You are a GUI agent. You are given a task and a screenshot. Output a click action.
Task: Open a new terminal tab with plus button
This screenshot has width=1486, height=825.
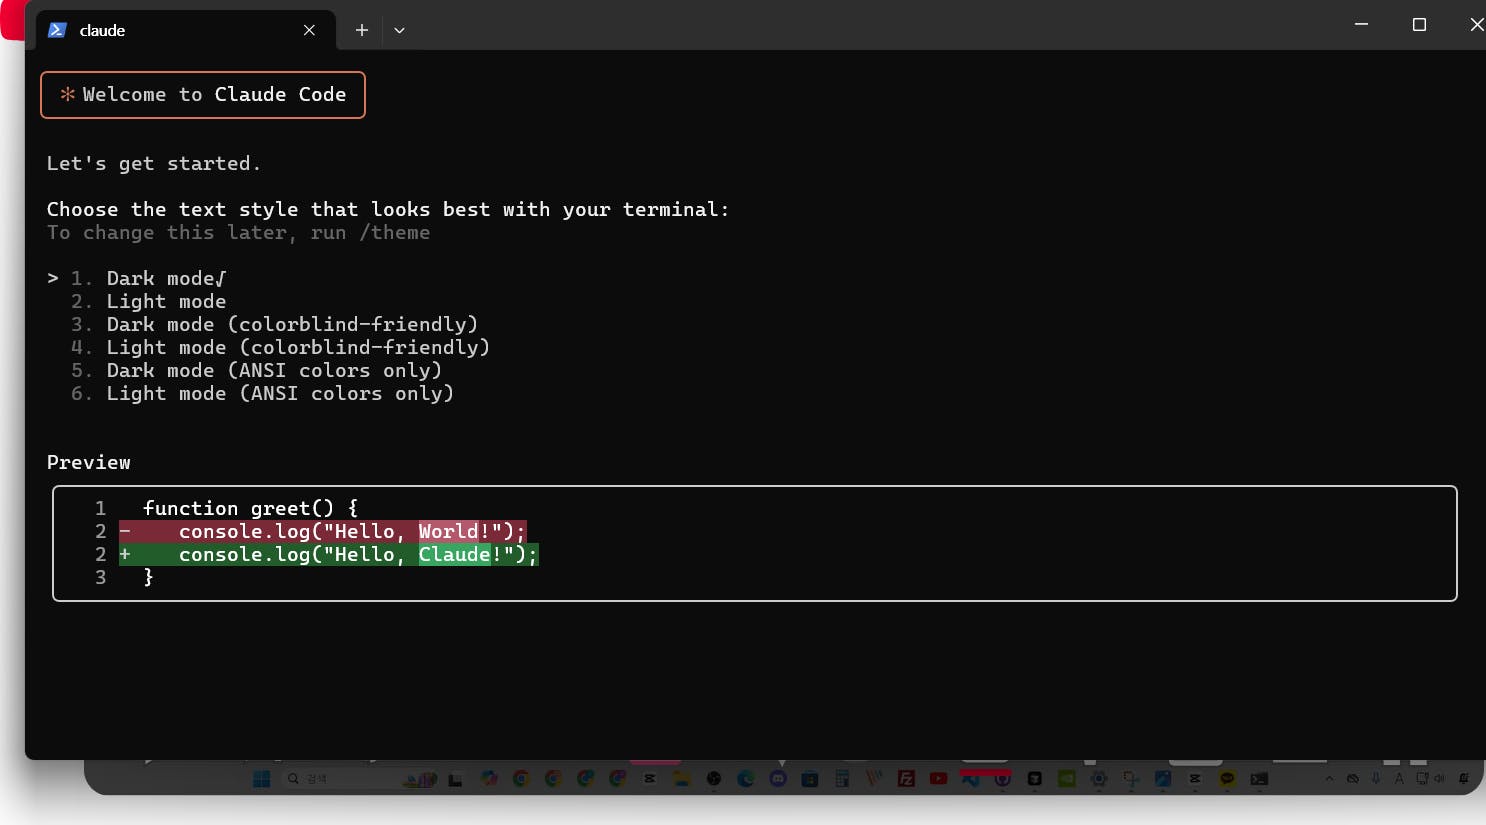(362, 30)
